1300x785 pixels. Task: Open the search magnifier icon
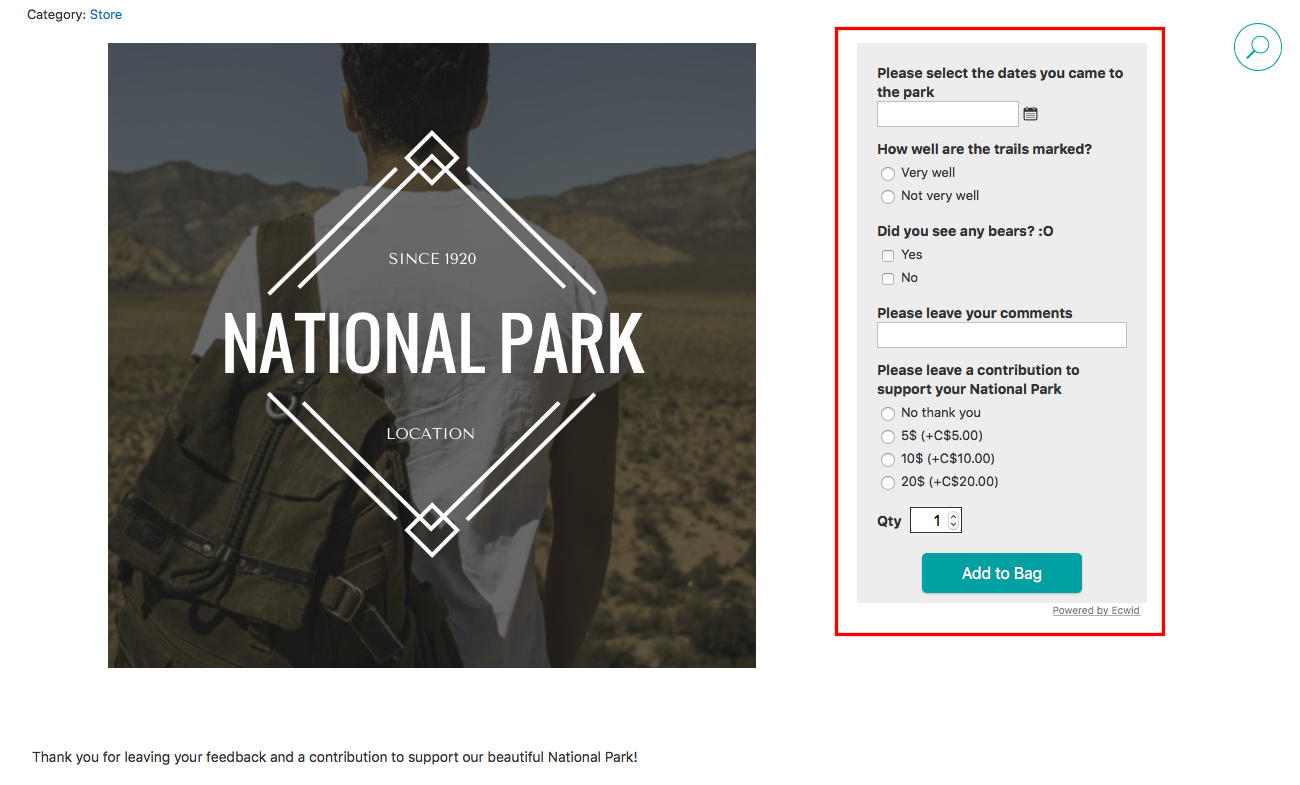tap(1258, 47)
